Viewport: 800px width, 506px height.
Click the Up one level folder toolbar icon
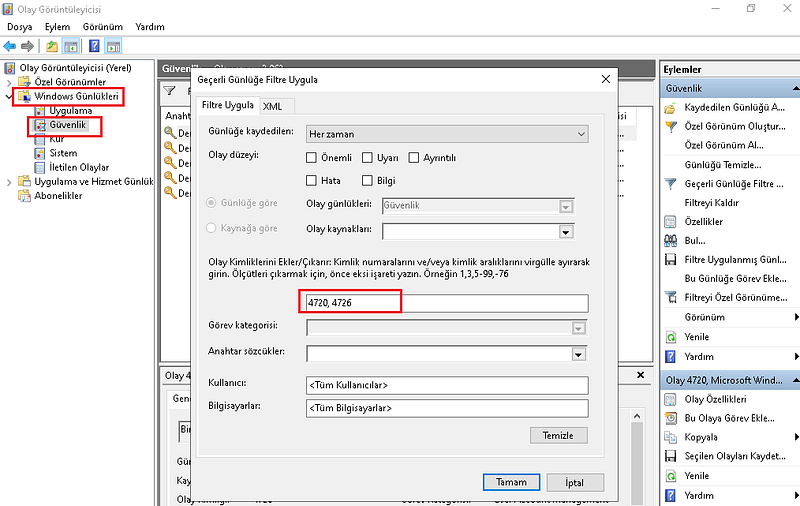click(x=52, y=46)
